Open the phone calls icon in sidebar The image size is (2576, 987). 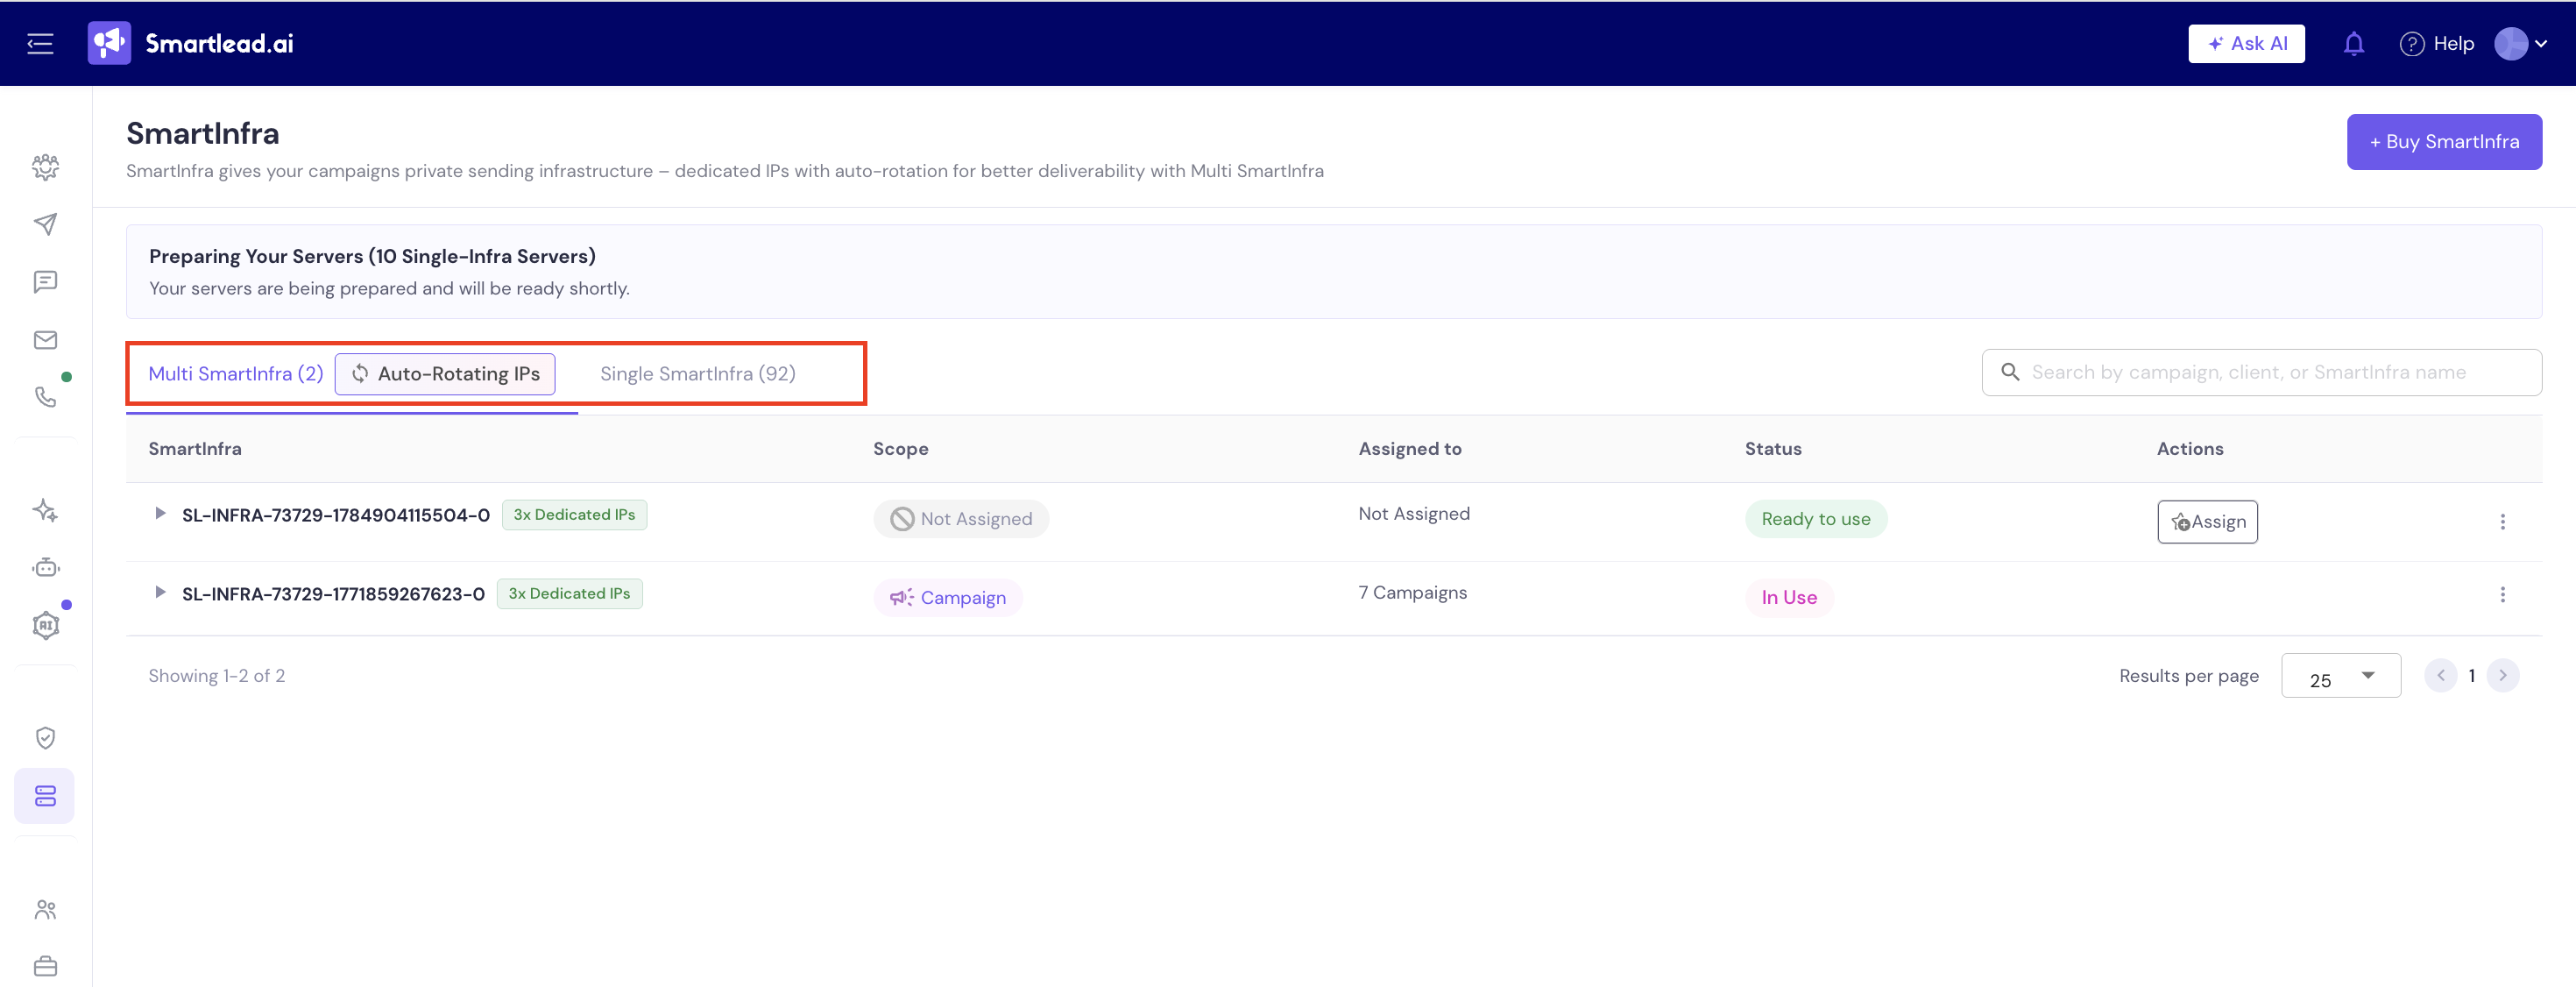click(45, 397)
